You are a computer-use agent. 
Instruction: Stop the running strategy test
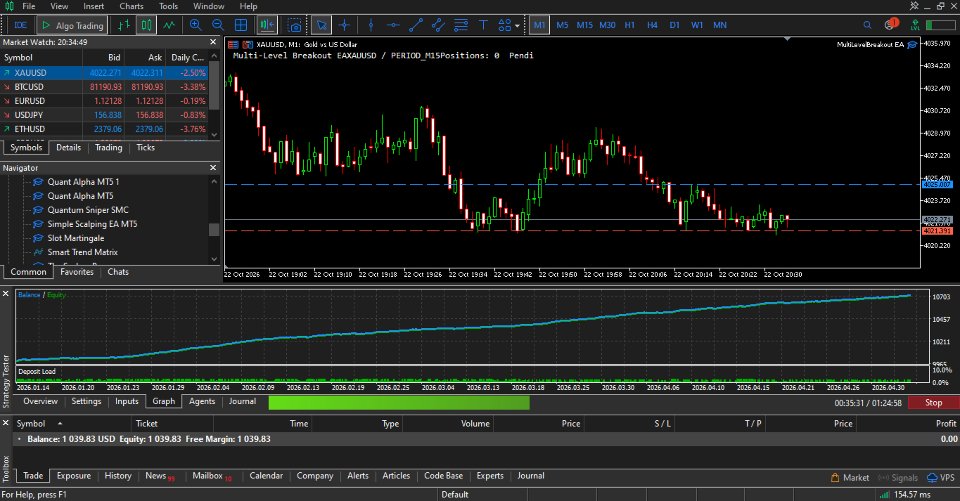[x=933, y=402]
